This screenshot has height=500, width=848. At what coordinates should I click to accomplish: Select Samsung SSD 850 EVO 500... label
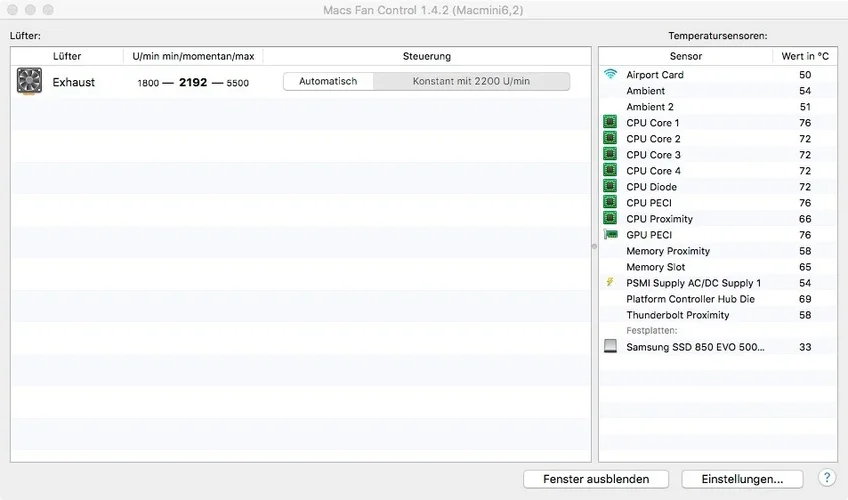point(695,347)
